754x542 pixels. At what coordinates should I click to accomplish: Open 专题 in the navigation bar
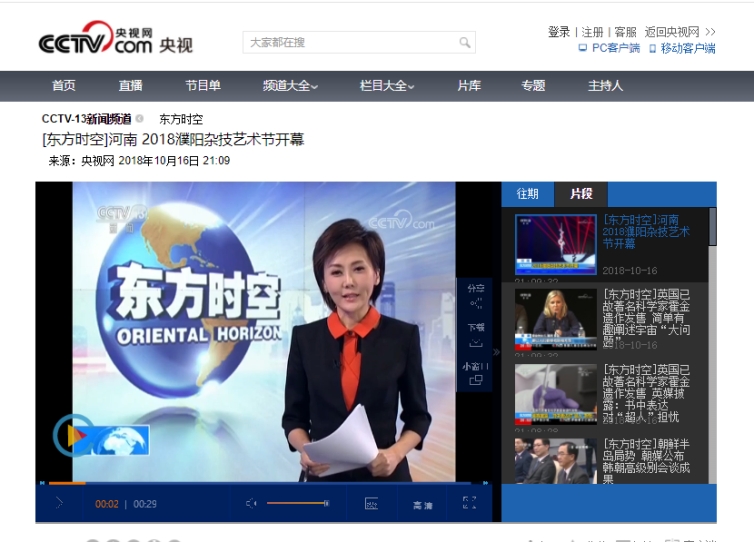click(x=533, y=86)
